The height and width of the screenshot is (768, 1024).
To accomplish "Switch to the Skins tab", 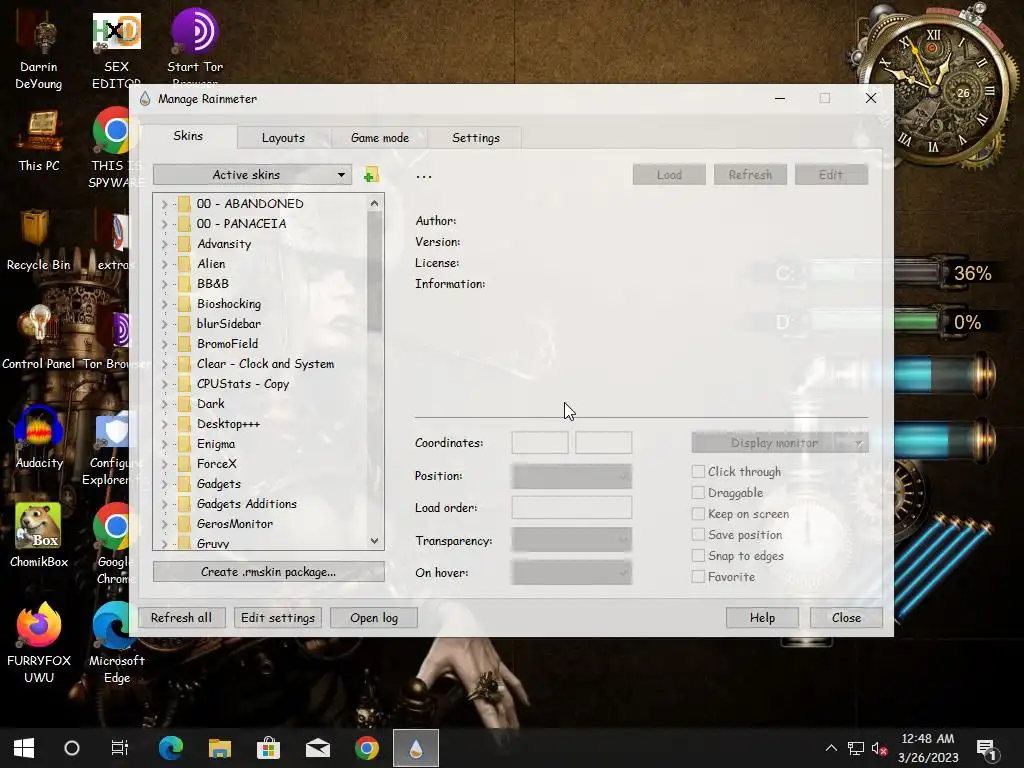I will coord(188,136).
